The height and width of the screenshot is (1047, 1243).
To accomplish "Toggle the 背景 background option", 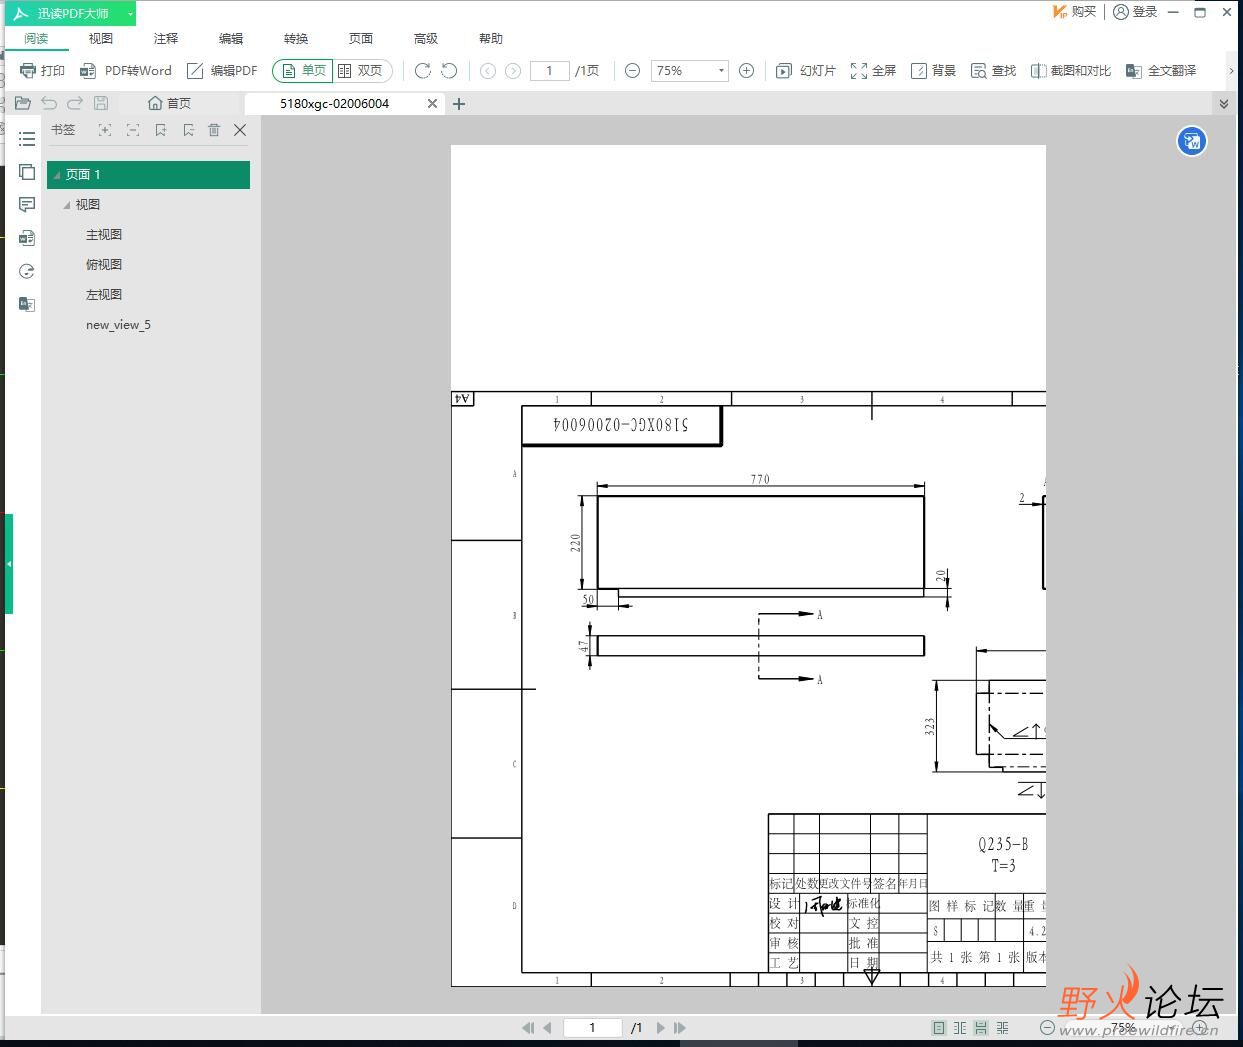I will [933, 71].
